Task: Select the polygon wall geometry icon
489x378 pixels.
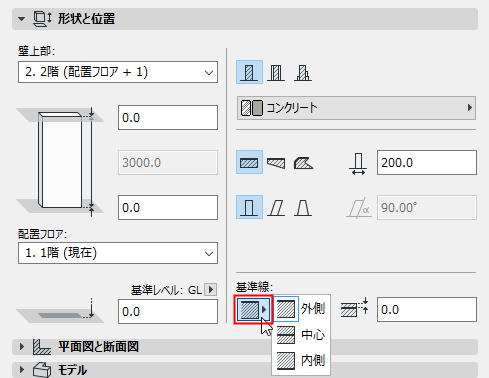Action: point(303,163)
